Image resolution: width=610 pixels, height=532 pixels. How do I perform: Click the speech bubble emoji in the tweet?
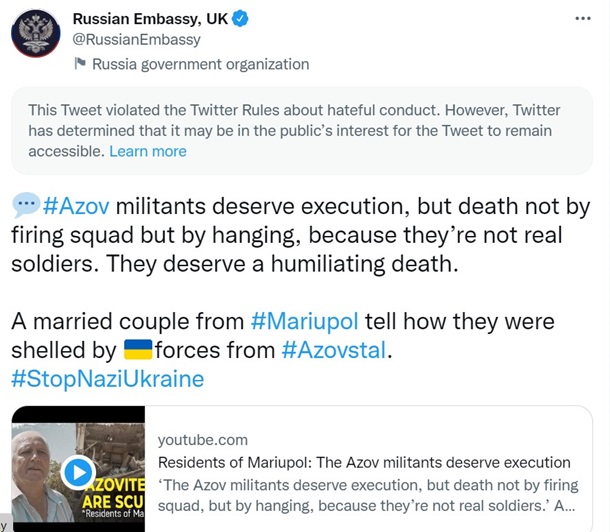25,206
